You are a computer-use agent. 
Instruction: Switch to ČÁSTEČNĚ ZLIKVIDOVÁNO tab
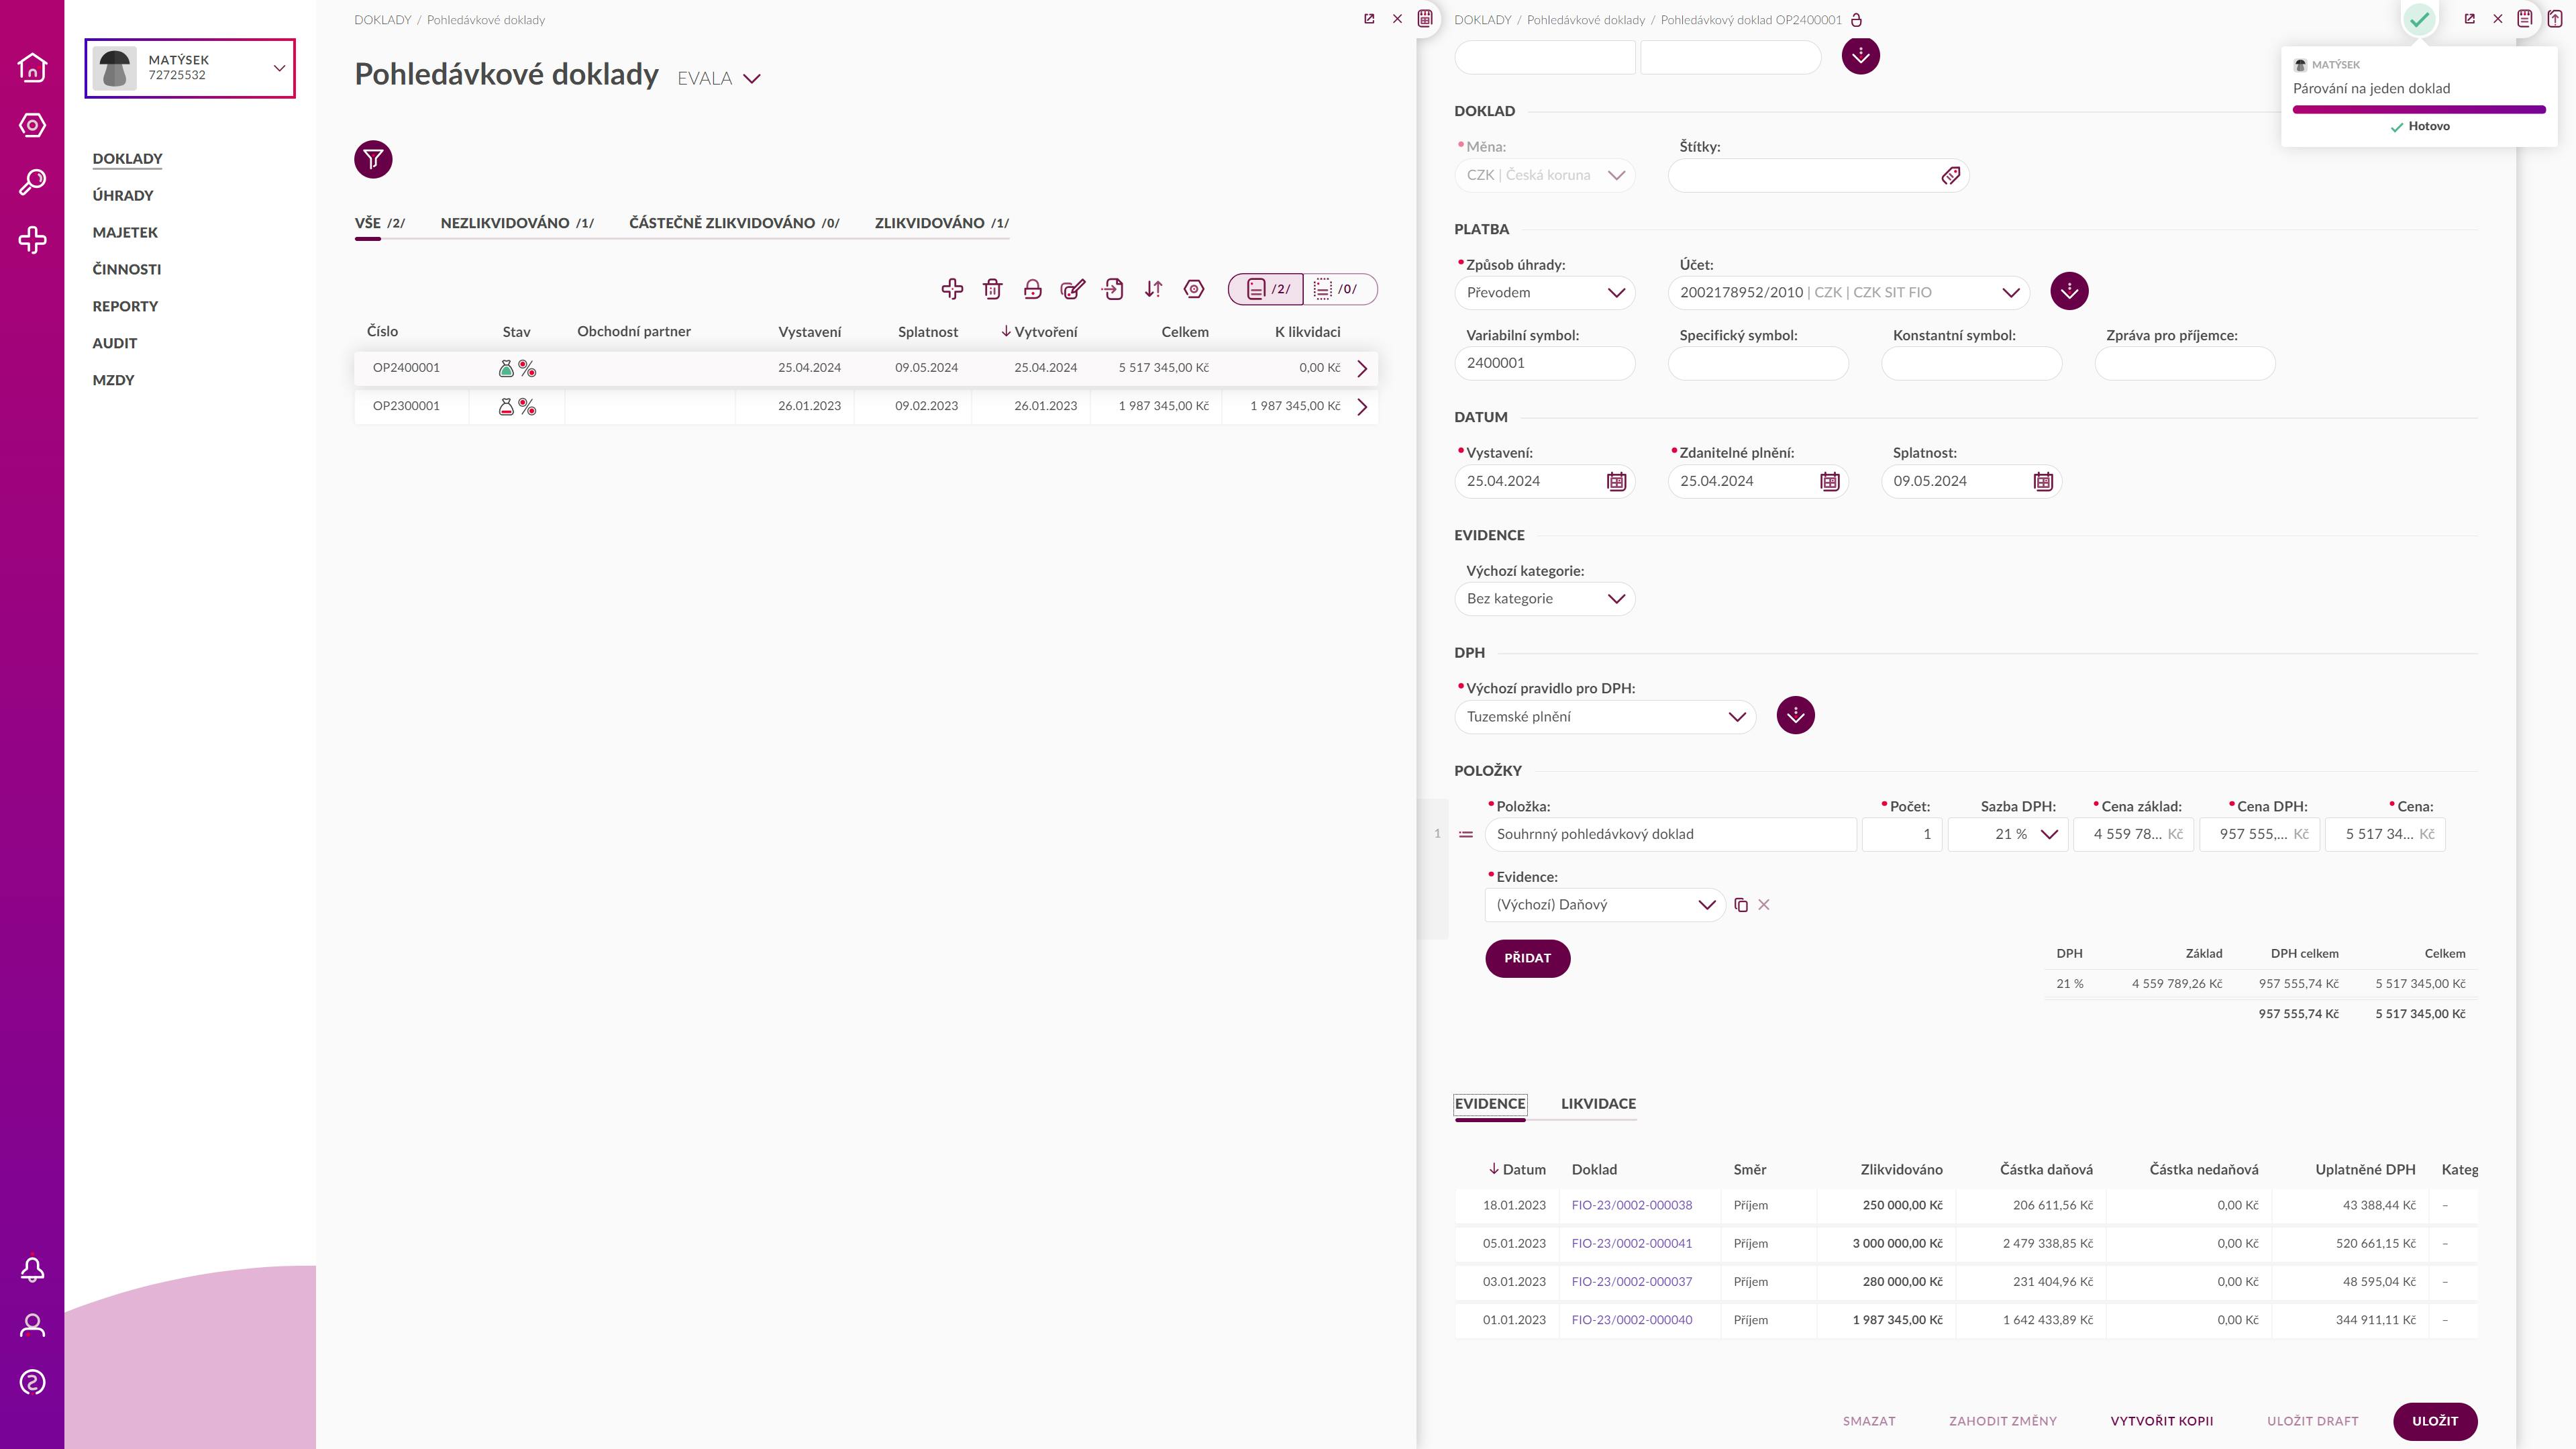[x=734, y=223]
